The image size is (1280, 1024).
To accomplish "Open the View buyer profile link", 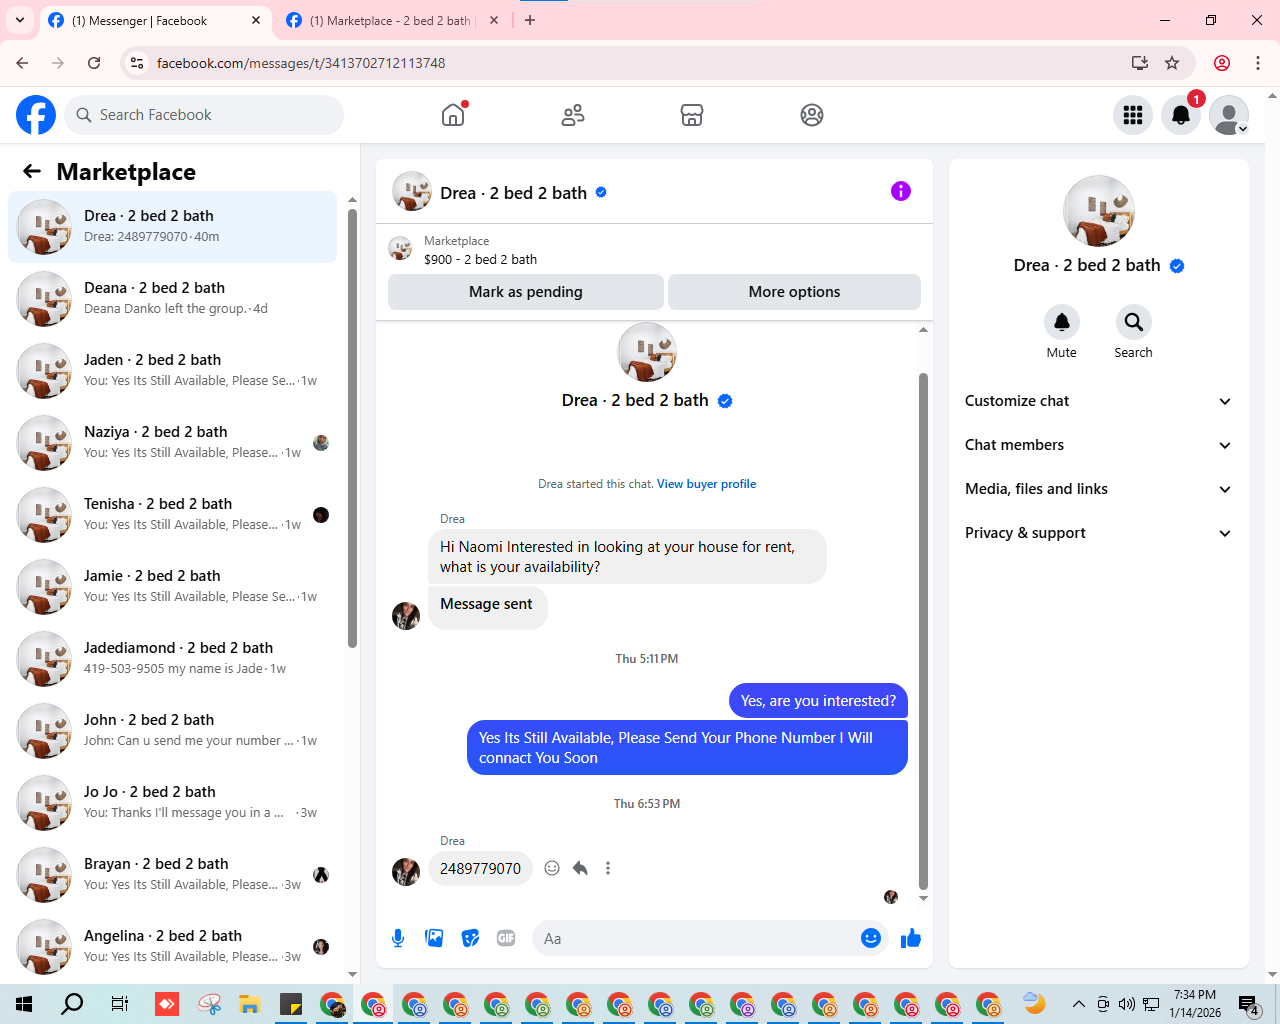I will click(x=706, y=484).
